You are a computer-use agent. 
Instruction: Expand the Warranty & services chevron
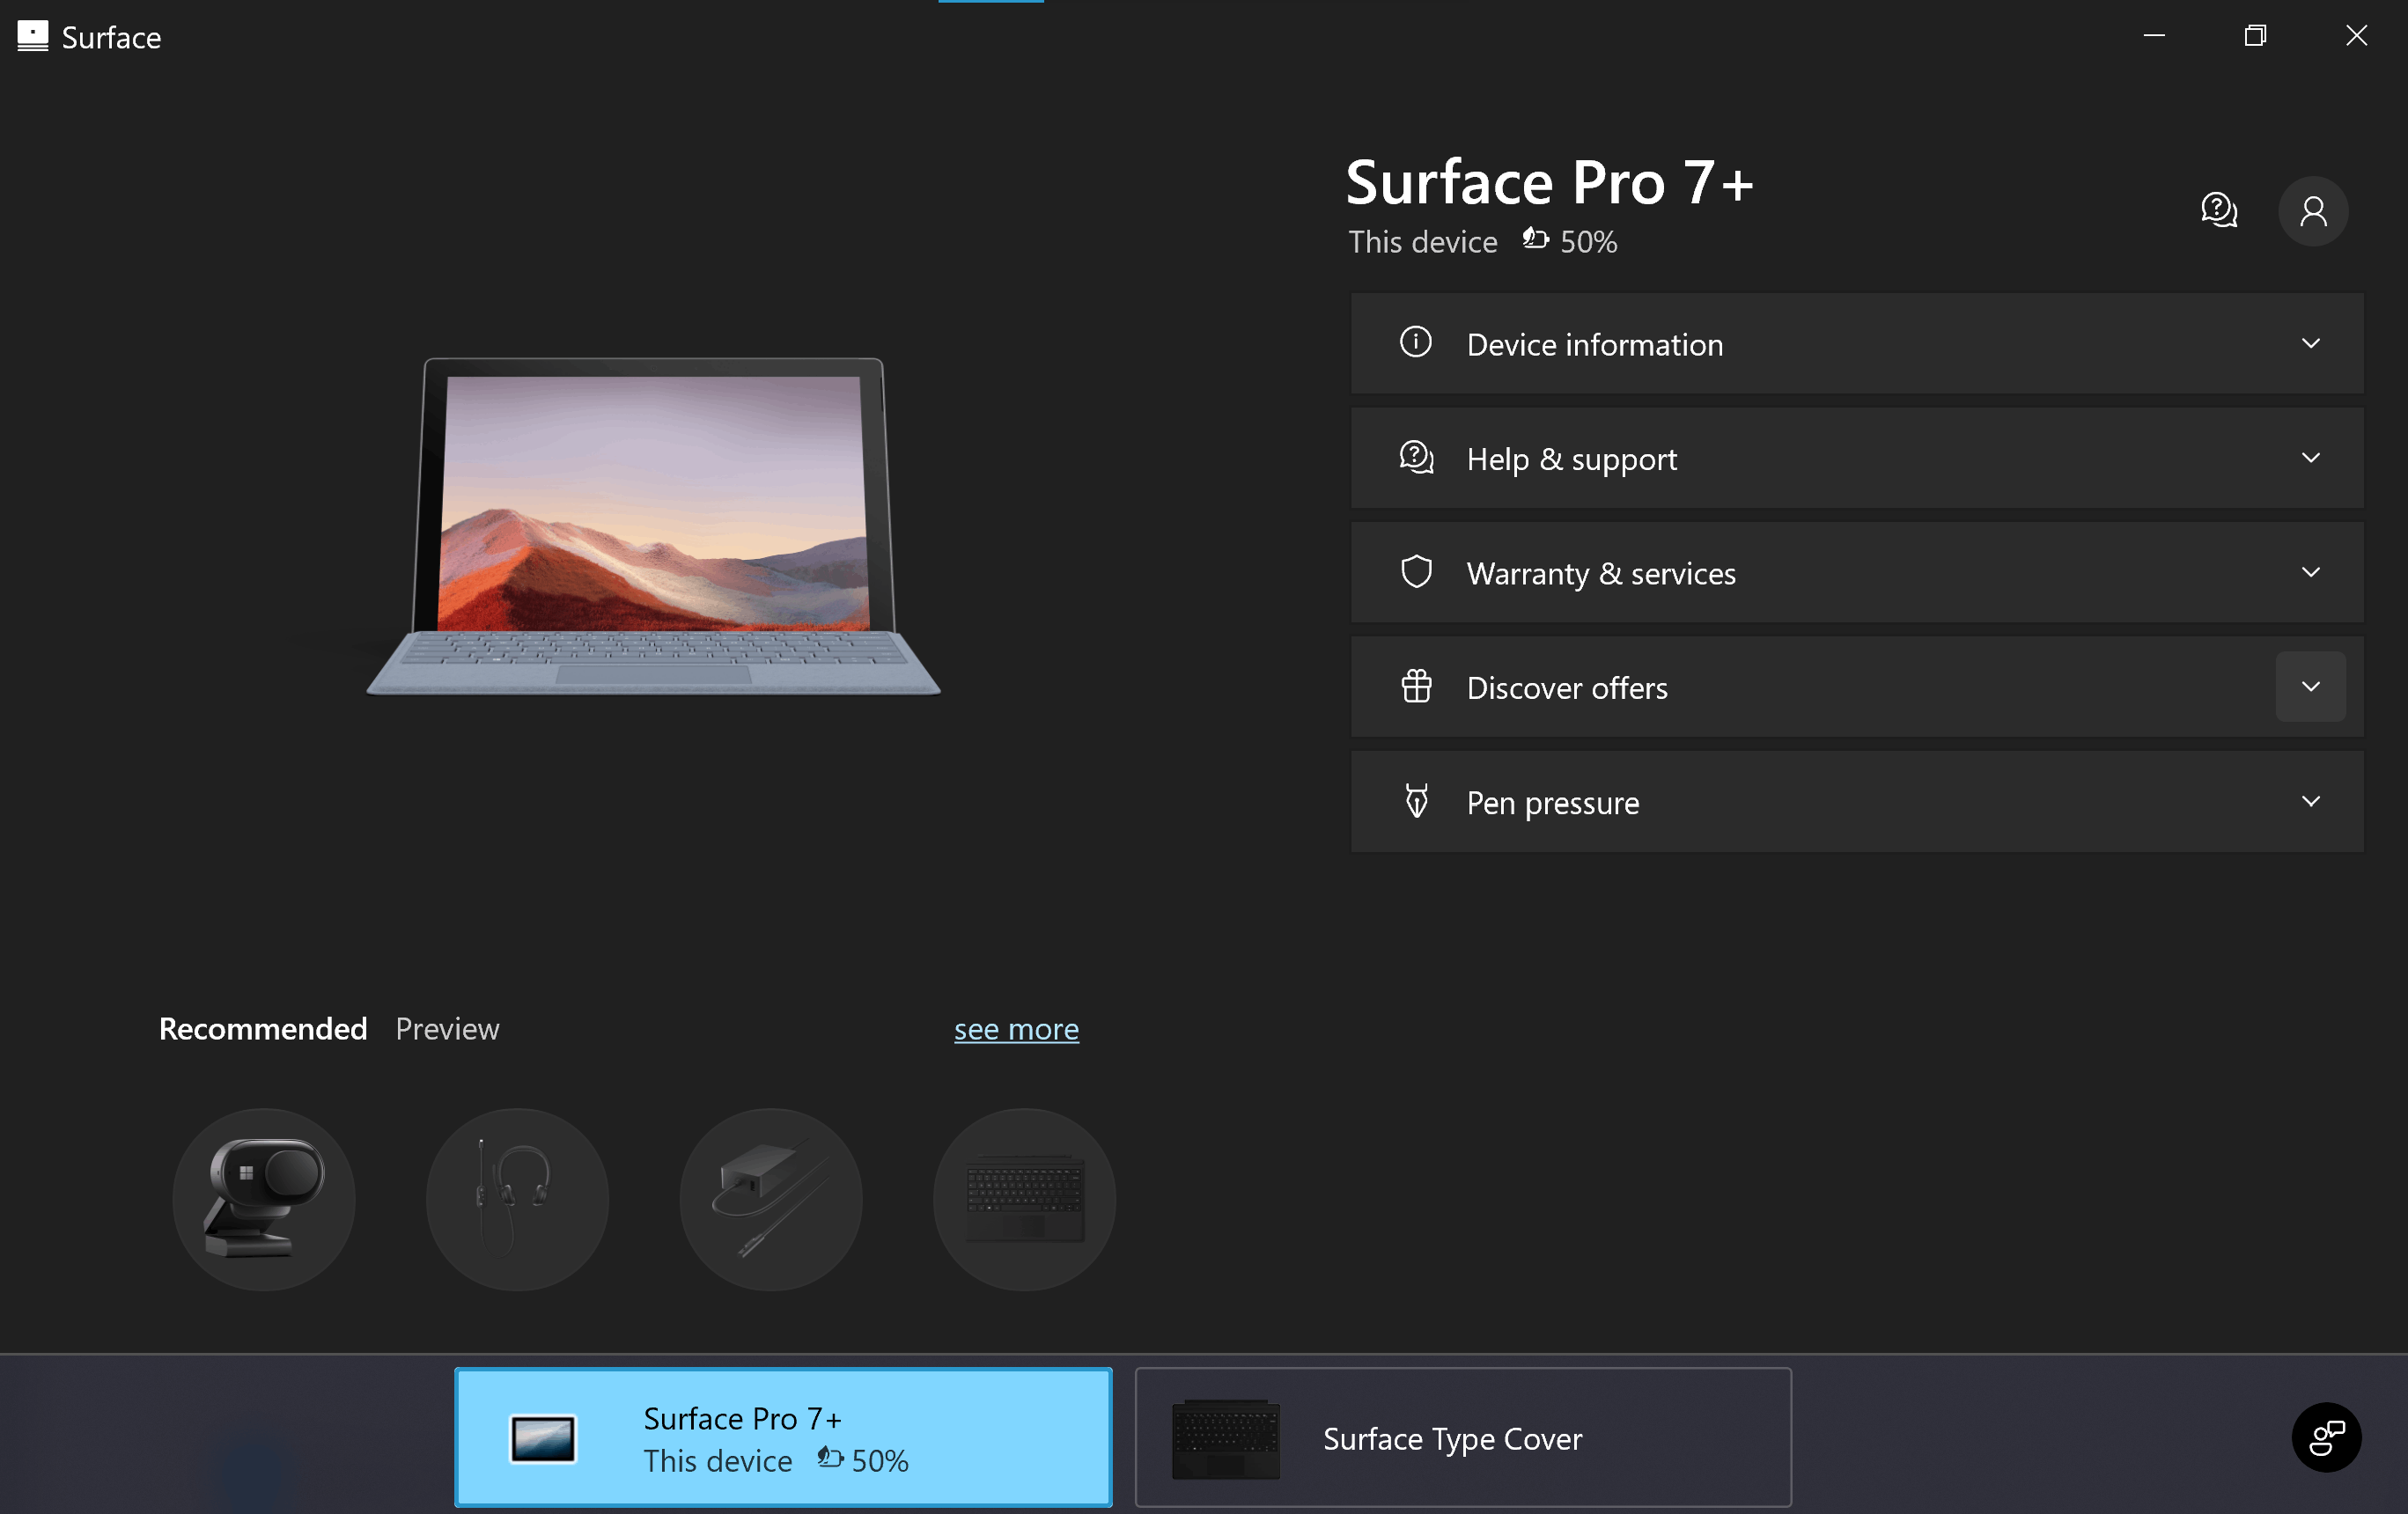[x=2310, y=572]
